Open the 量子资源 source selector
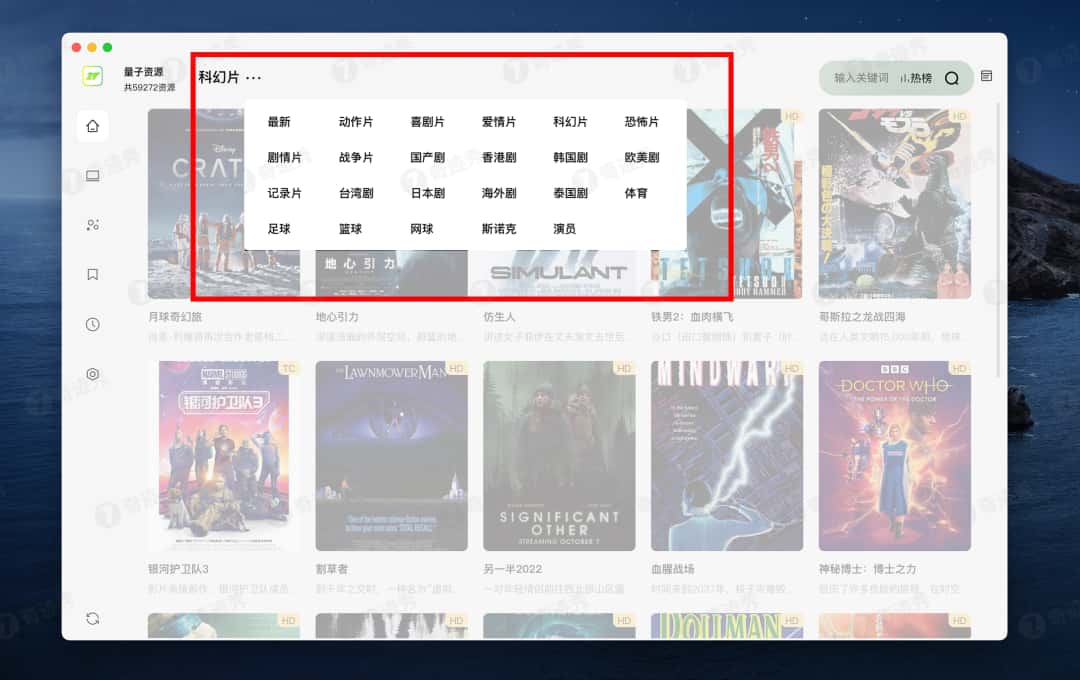Image resolution: width=1080 pixels, height=680 pixels. pyautogui.click(x=149, y=79)
